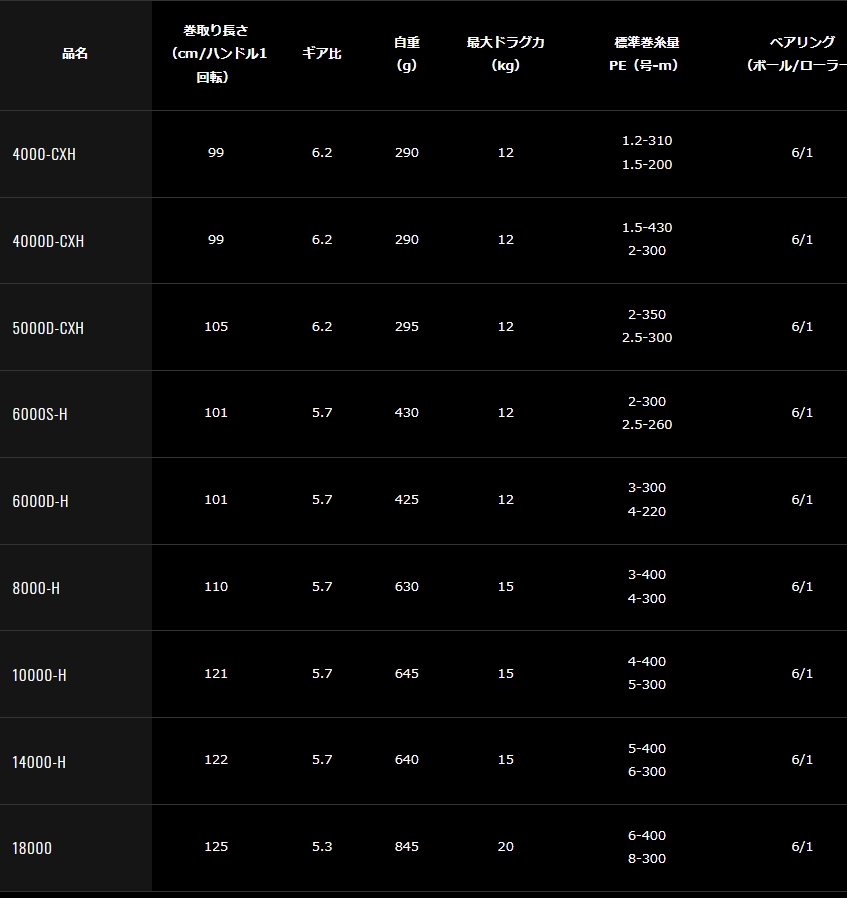Viewport: 847px width, 898px height.
Task: Click weight 845 for 18000
Action: tap(407, 846)
